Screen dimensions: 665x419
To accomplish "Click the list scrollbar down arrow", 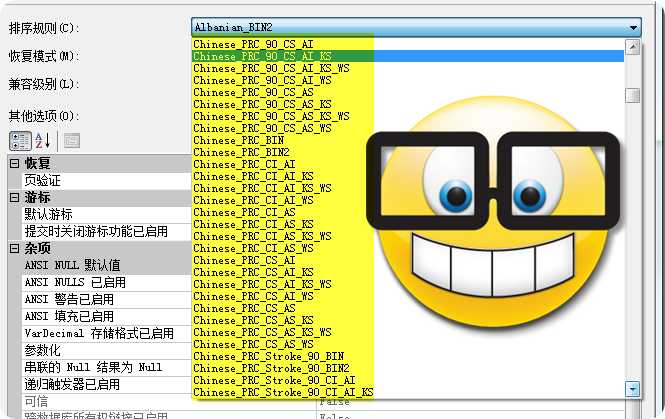I will pos(632,389).
